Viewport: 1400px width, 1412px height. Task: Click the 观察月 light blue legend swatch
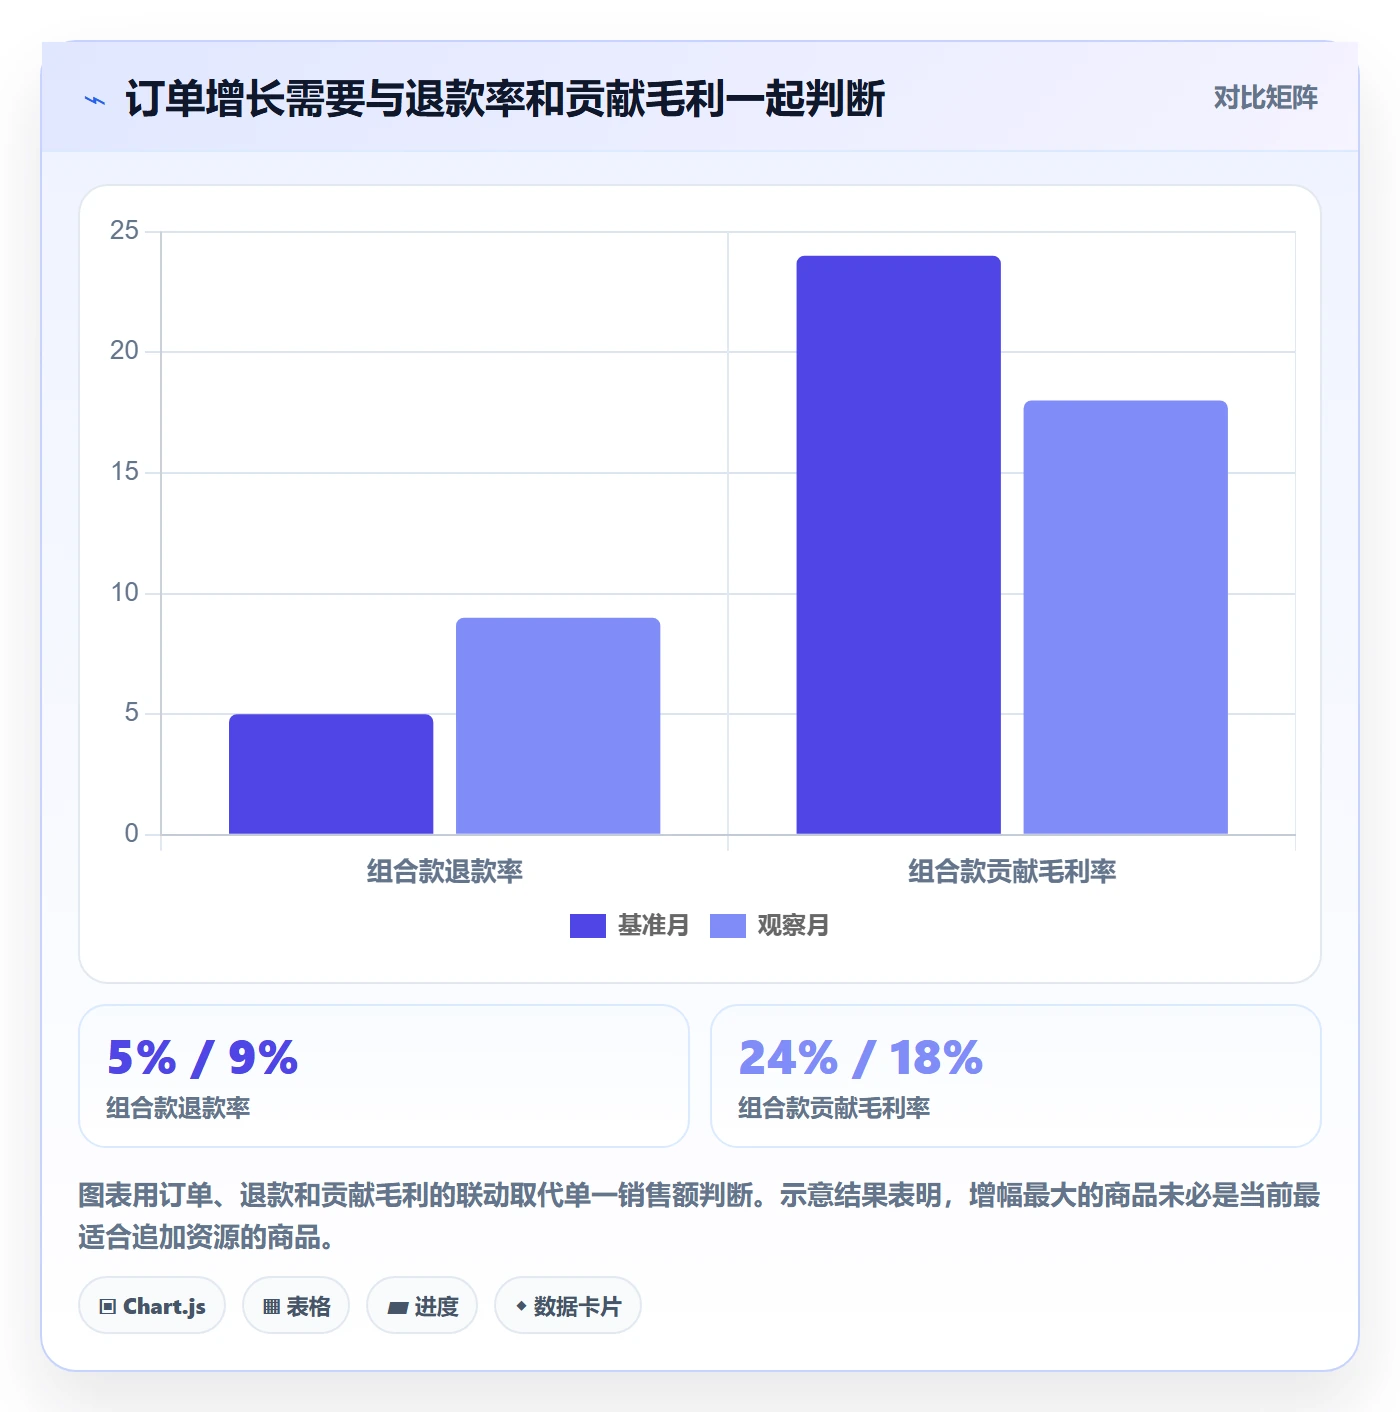tap(728, 926)
